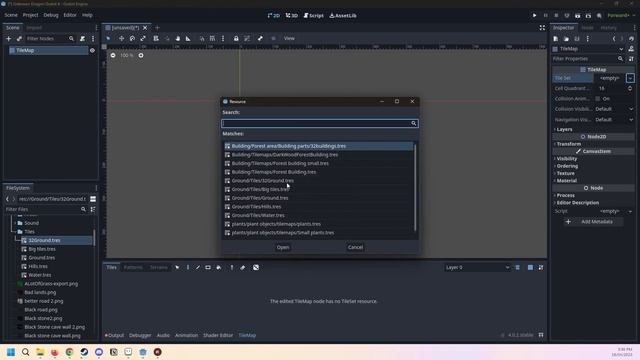Switch workspace to 3D view
Image resolution: width=640 pixels, height=360 pixels.
pyautogui.click(x=291, y=16)
